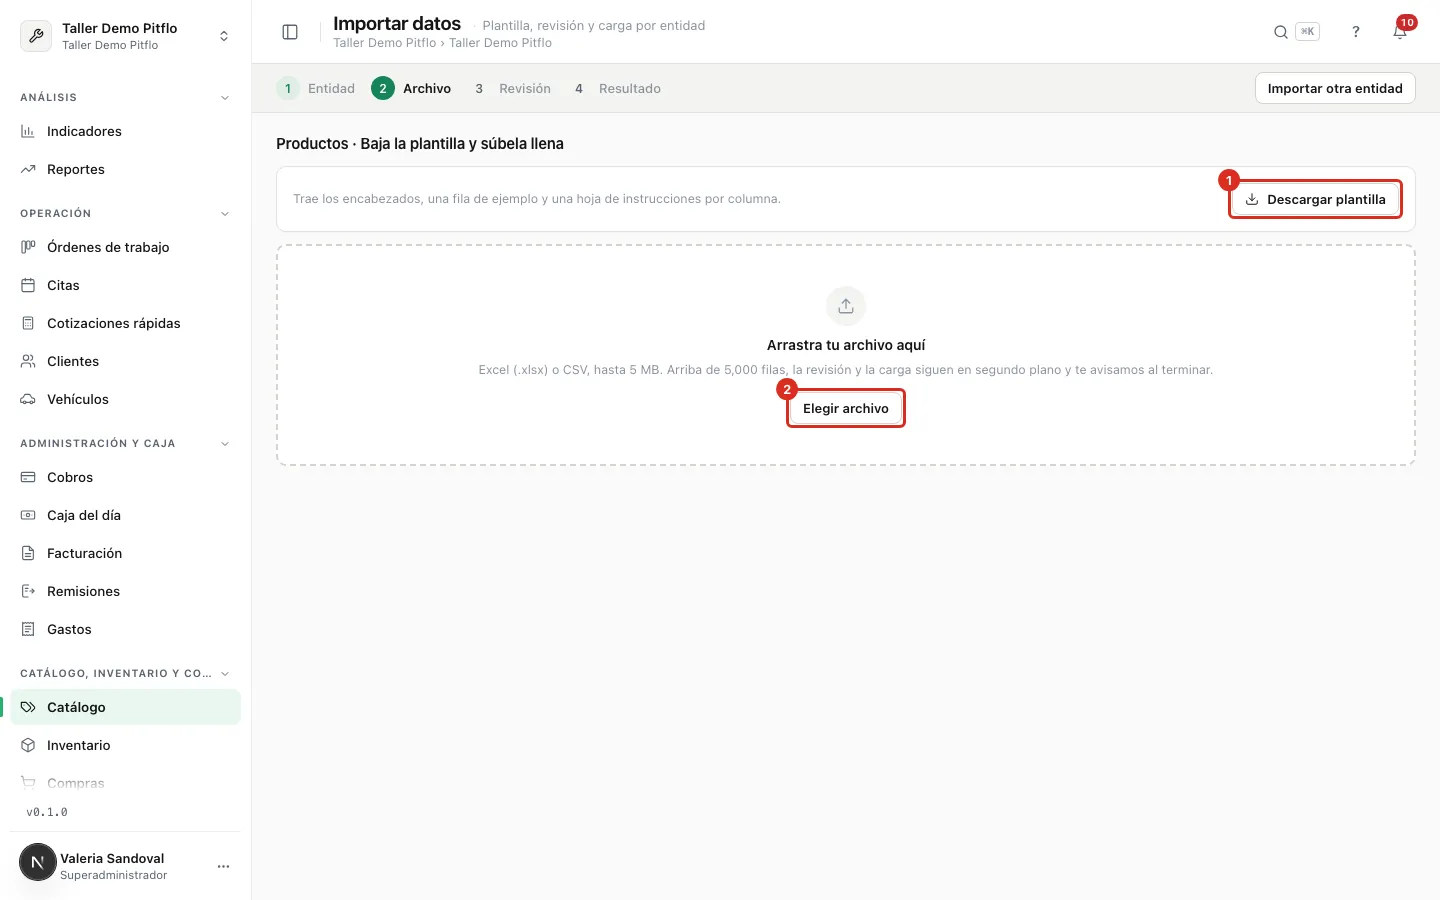Screen dimensions: 1440x900
Task: Click the Arrastra tu archivo aquí drop zone
Action: tap(846, 355)
